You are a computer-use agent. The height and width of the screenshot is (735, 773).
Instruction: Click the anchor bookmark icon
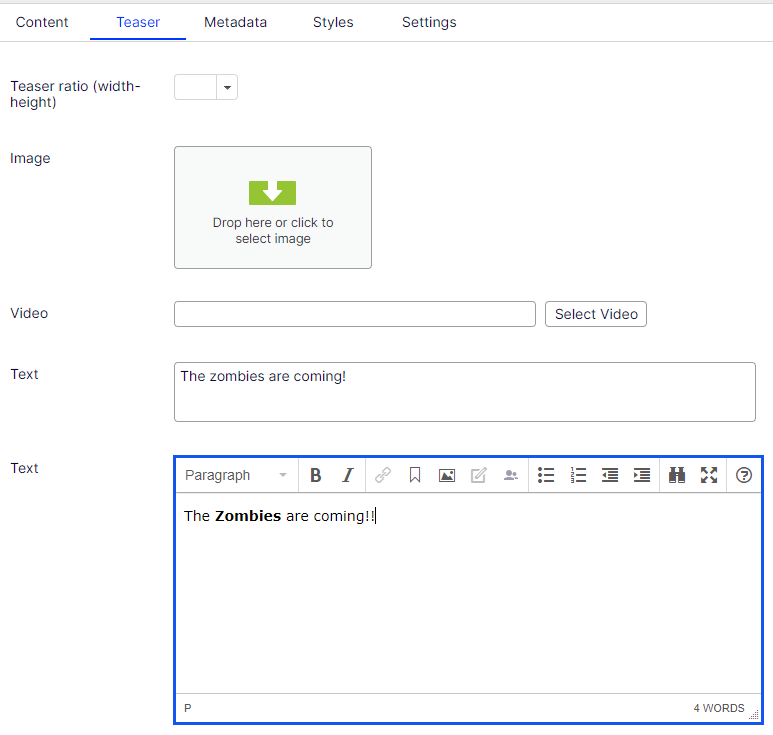[415, 475]
